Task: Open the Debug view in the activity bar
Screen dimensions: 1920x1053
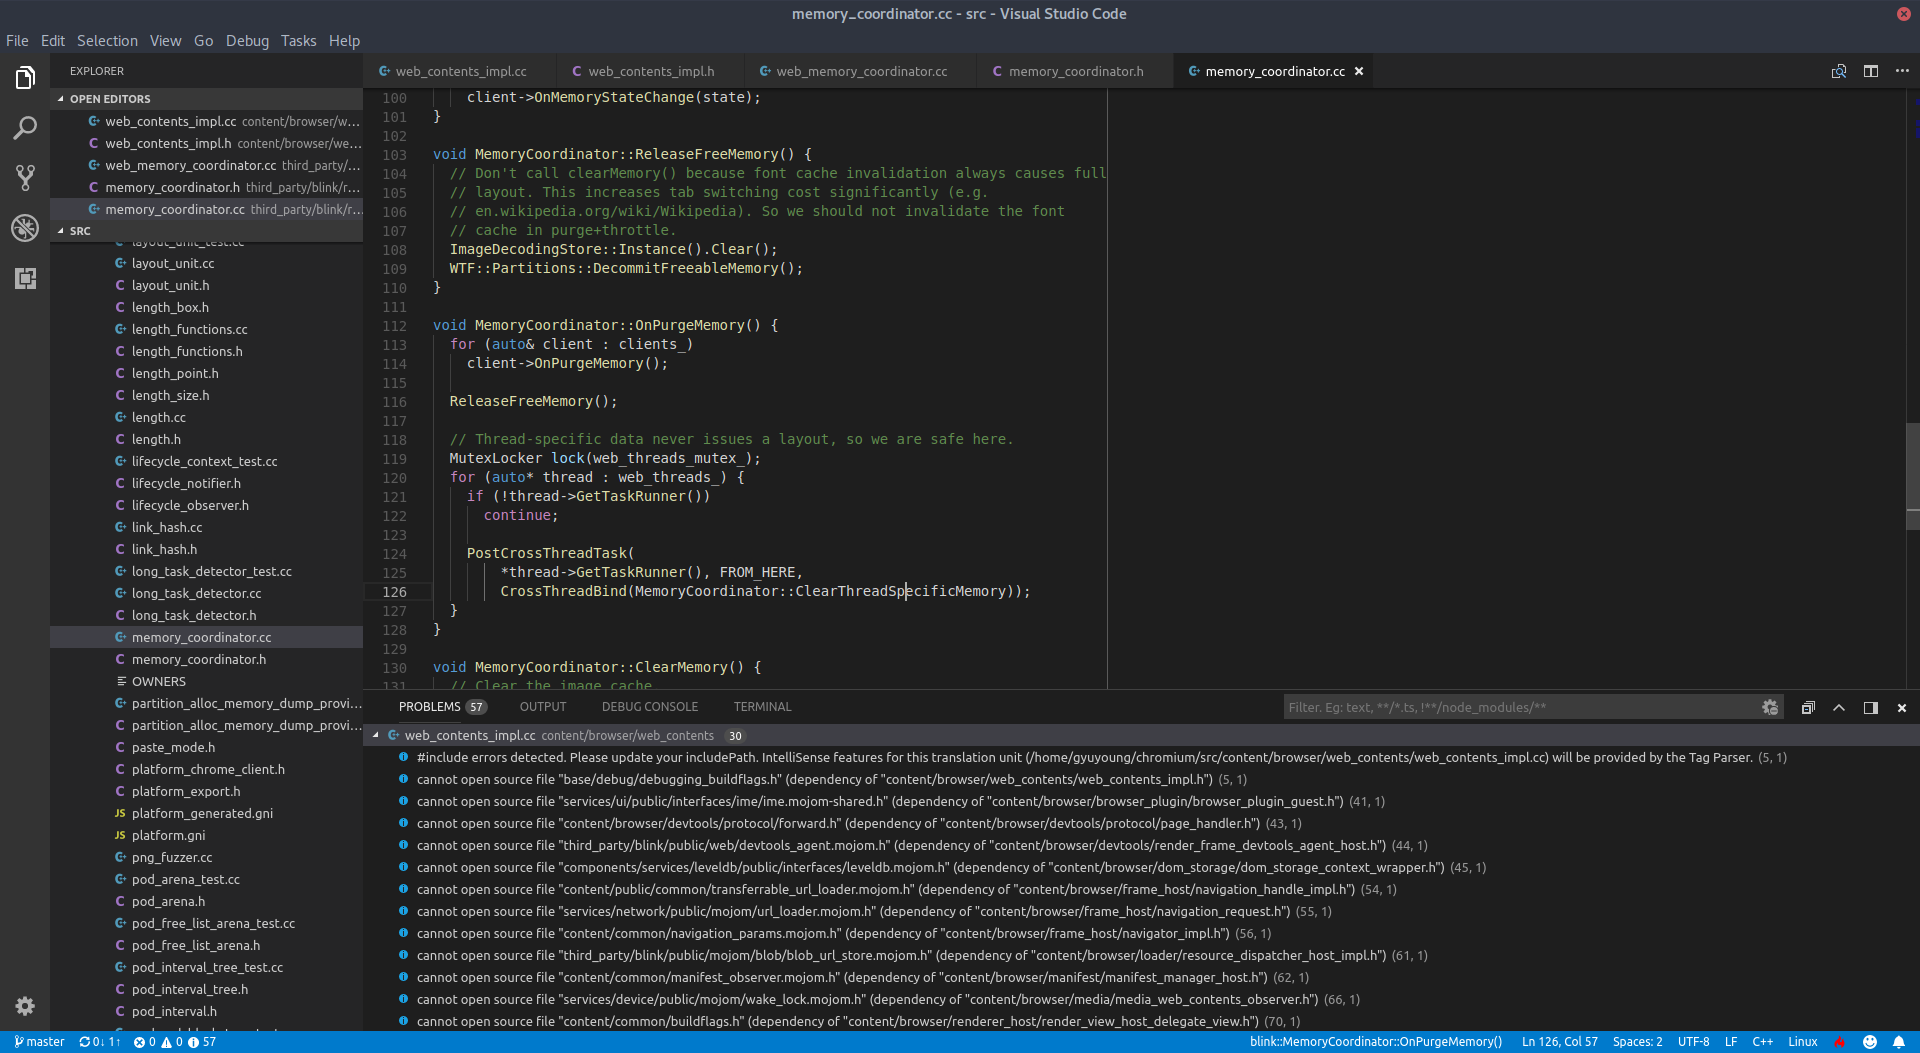Action: tap(25, 228)
